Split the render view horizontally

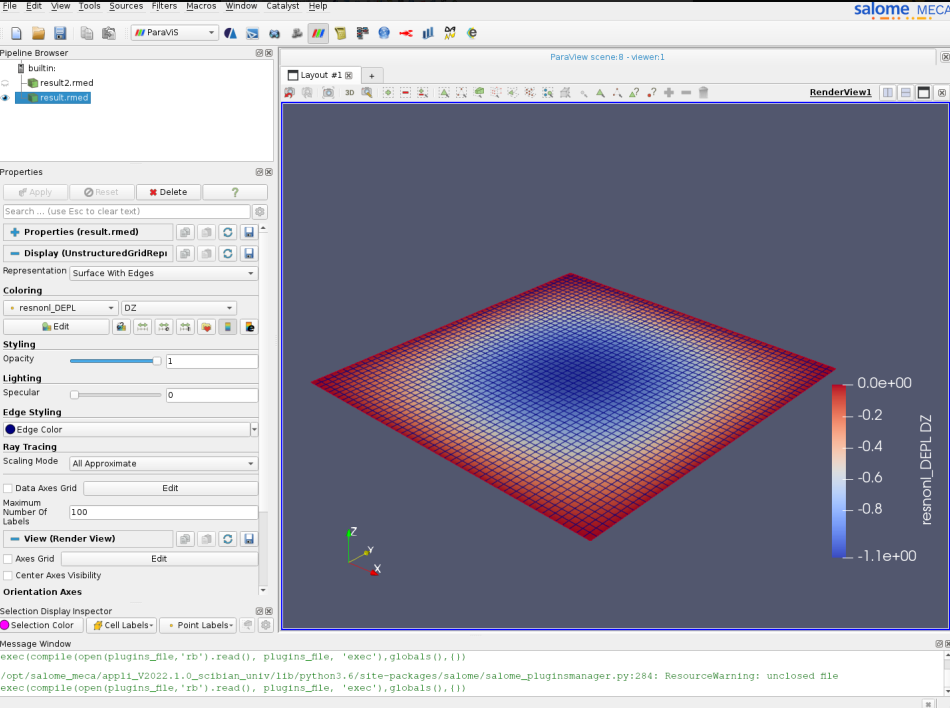pyautogui.click(x=888, y=93)
